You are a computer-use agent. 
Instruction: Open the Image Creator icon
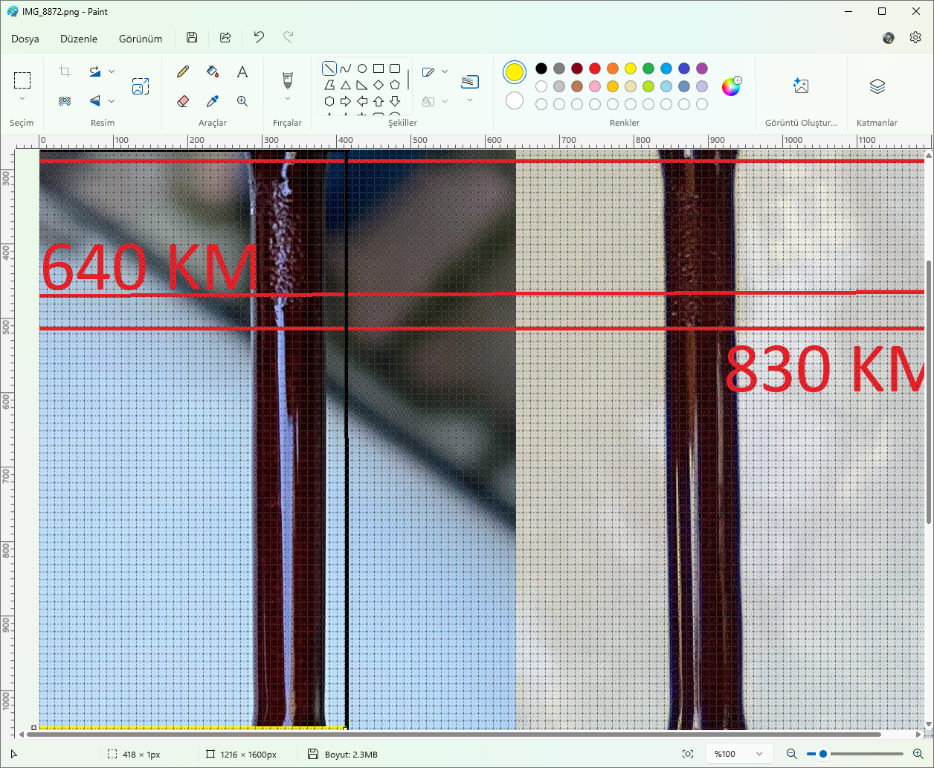(x=801, y=86)
